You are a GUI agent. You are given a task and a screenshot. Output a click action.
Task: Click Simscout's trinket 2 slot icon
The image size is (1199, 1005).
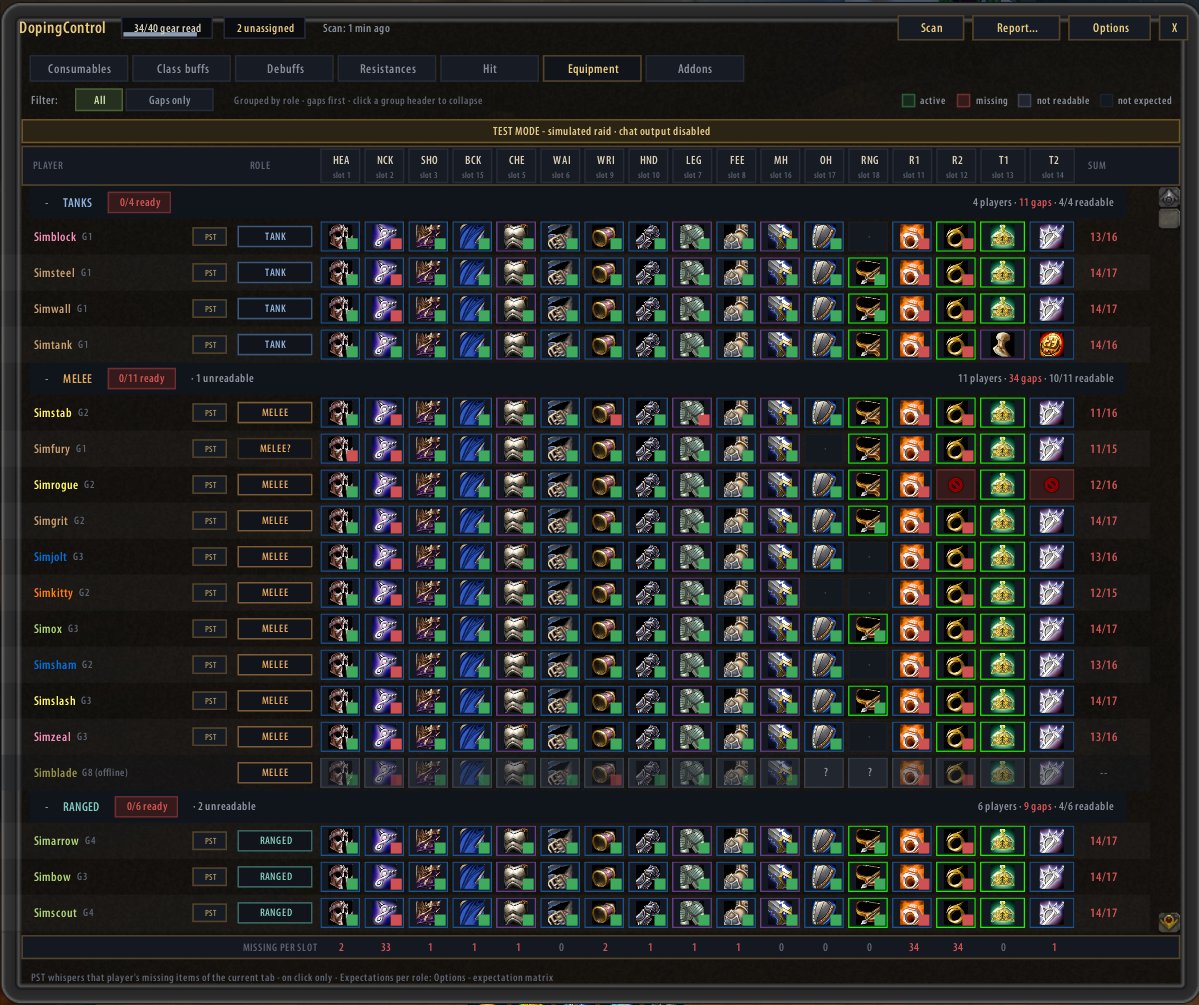tap(1052, 912)
